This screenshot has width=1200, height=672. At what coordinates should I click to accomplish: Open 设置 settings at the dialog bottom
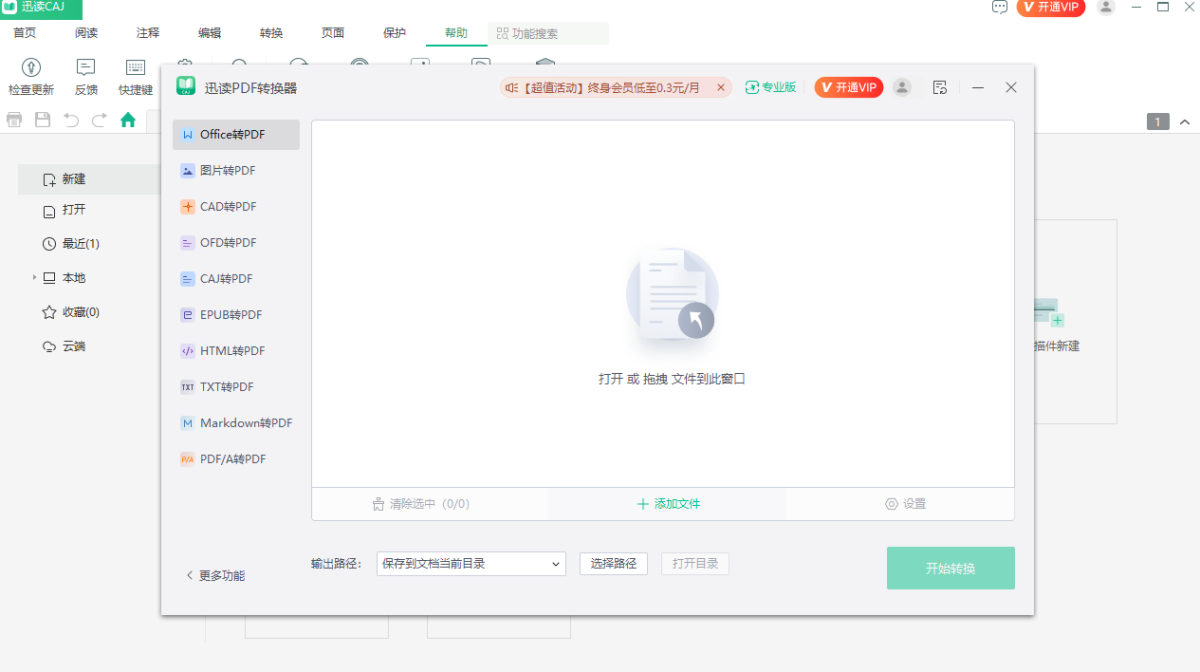pyautogui.click(x=906, y=504)
